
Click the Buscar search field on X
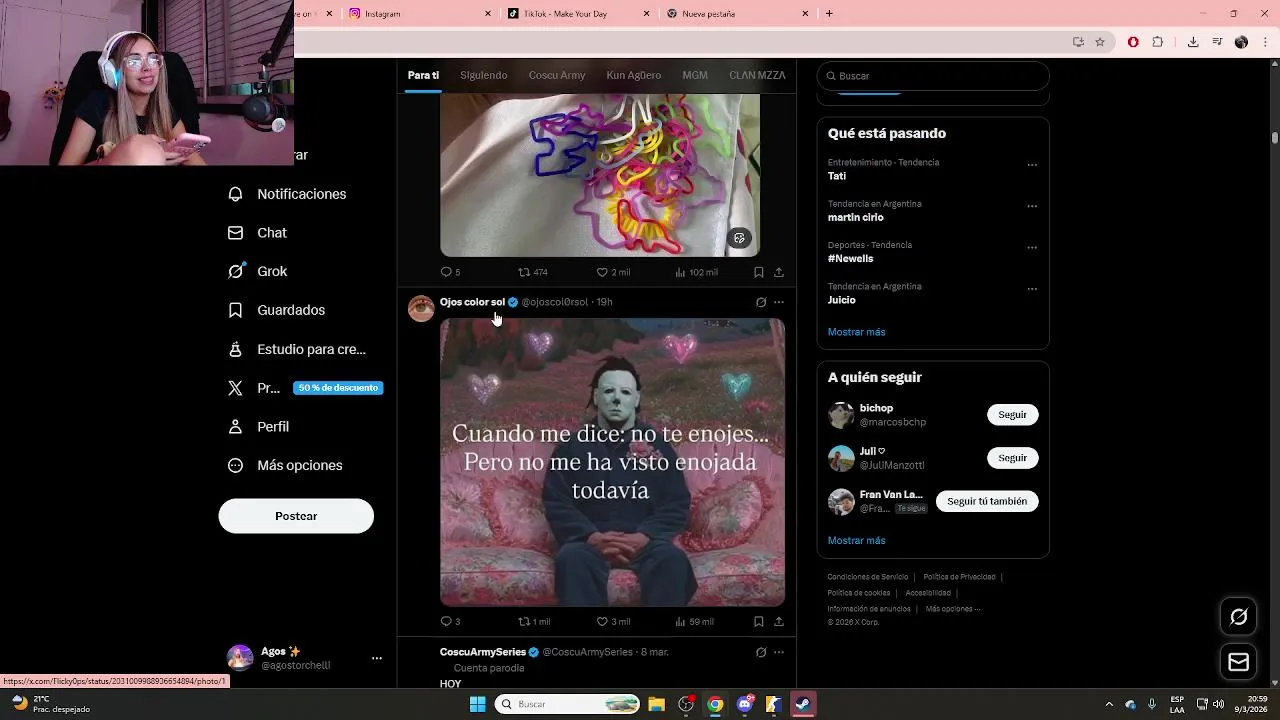933,76
